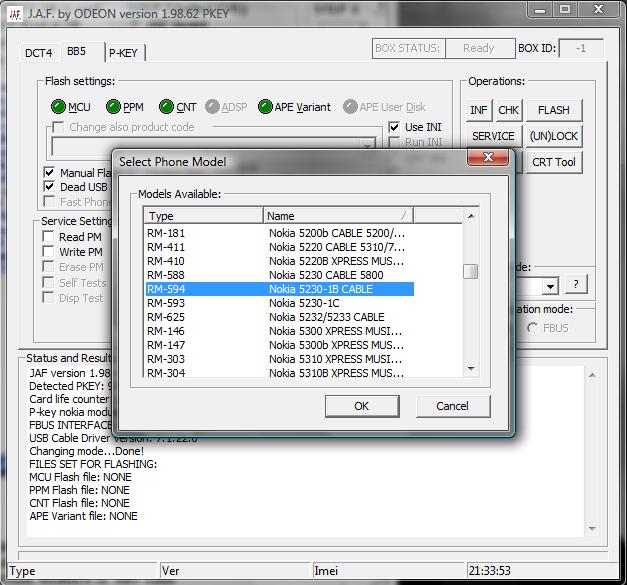This screenshot has width=627, height=585.
Task: Check the Write PM checkbox
Action: [48, 252]
